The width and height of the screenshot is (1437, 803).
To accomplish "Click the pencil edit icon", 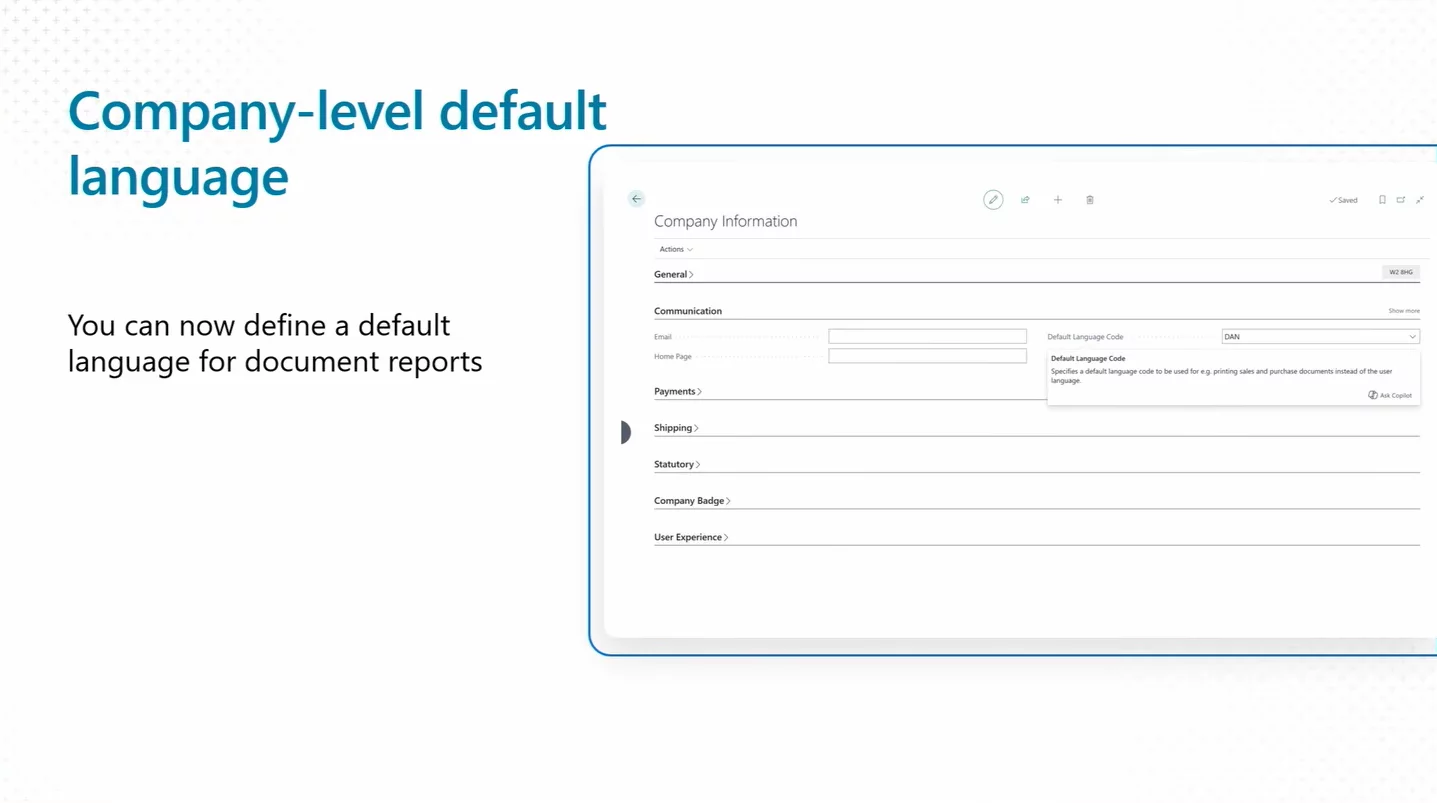I will pos(993,200).
